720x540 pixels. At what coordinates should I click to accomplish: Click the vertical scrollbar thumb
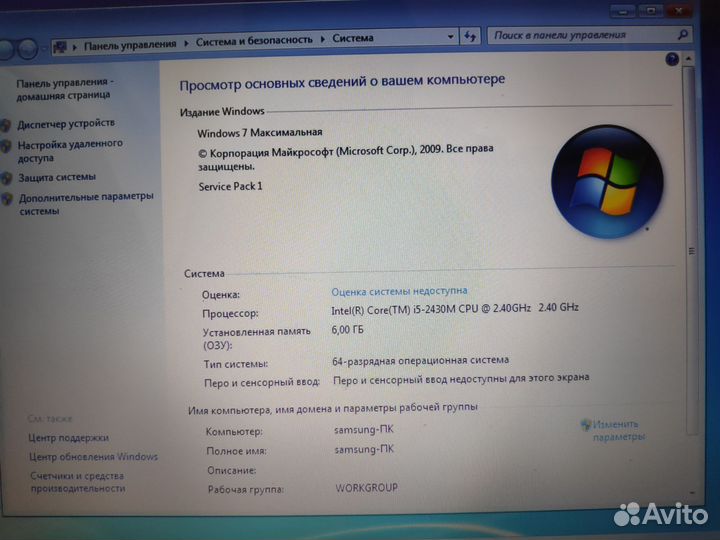point(691,250)
